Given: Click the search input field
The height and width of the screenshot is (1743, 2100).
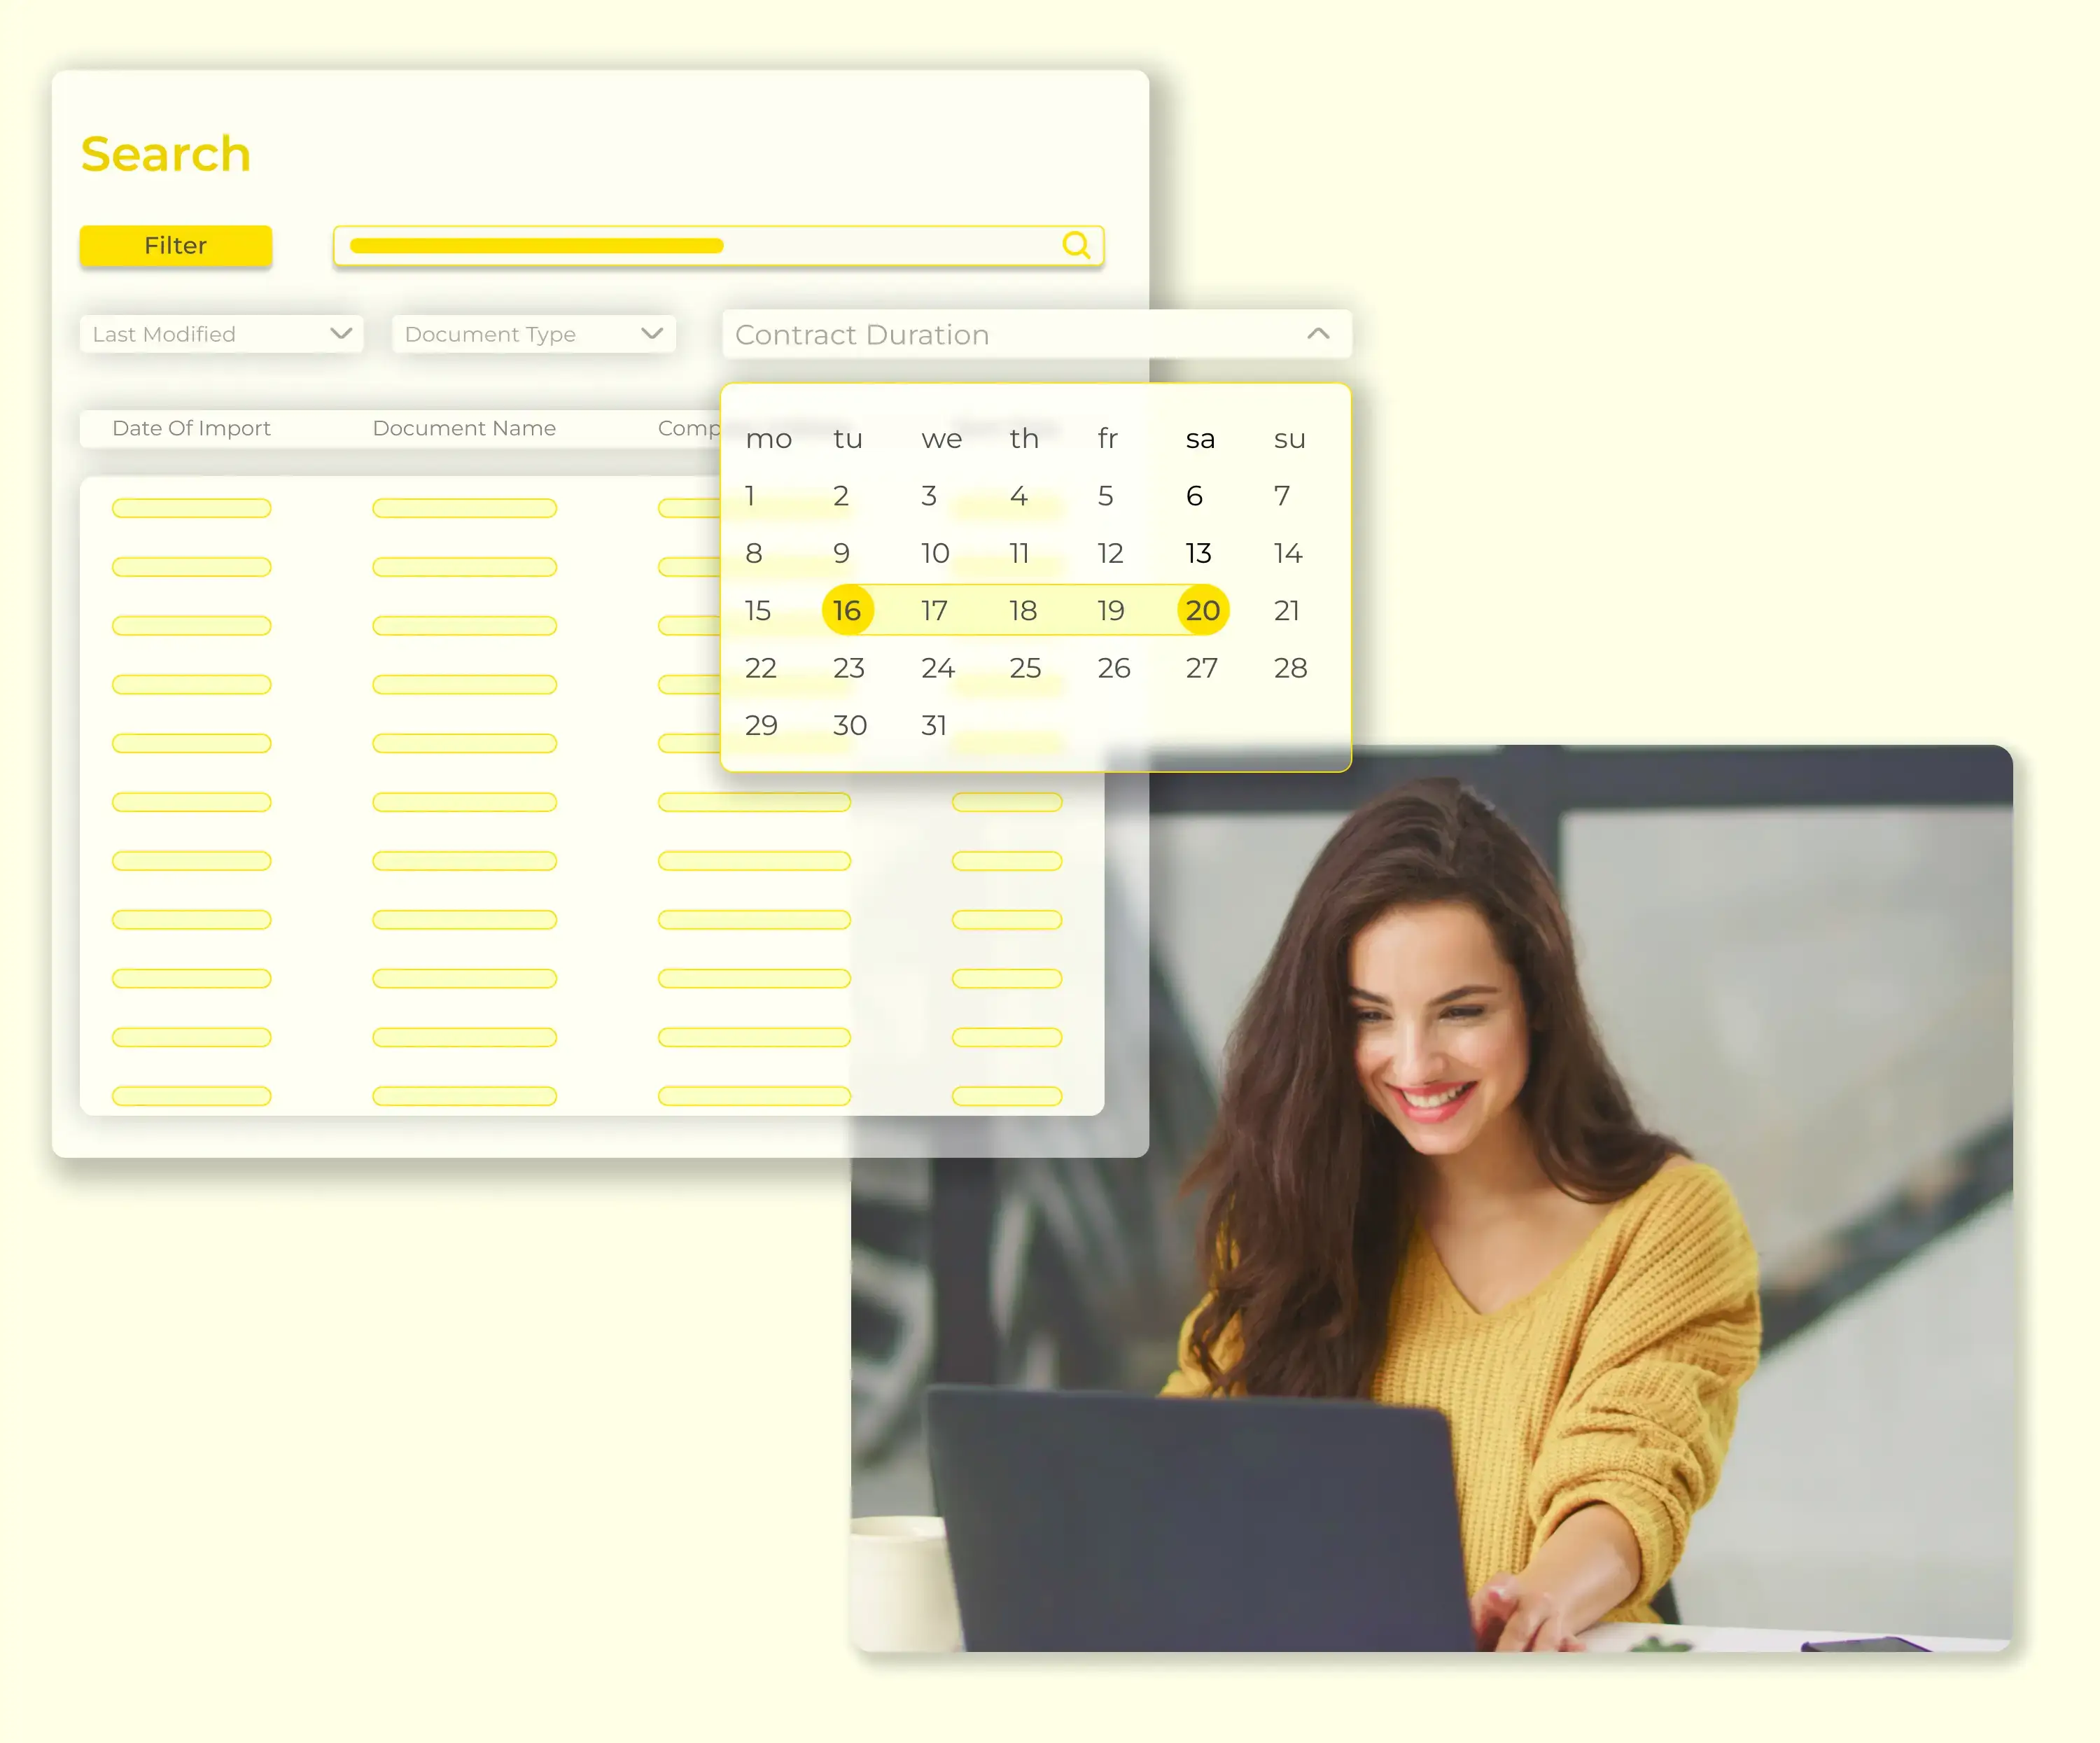Looking at the screenshot, I should 719,246.
